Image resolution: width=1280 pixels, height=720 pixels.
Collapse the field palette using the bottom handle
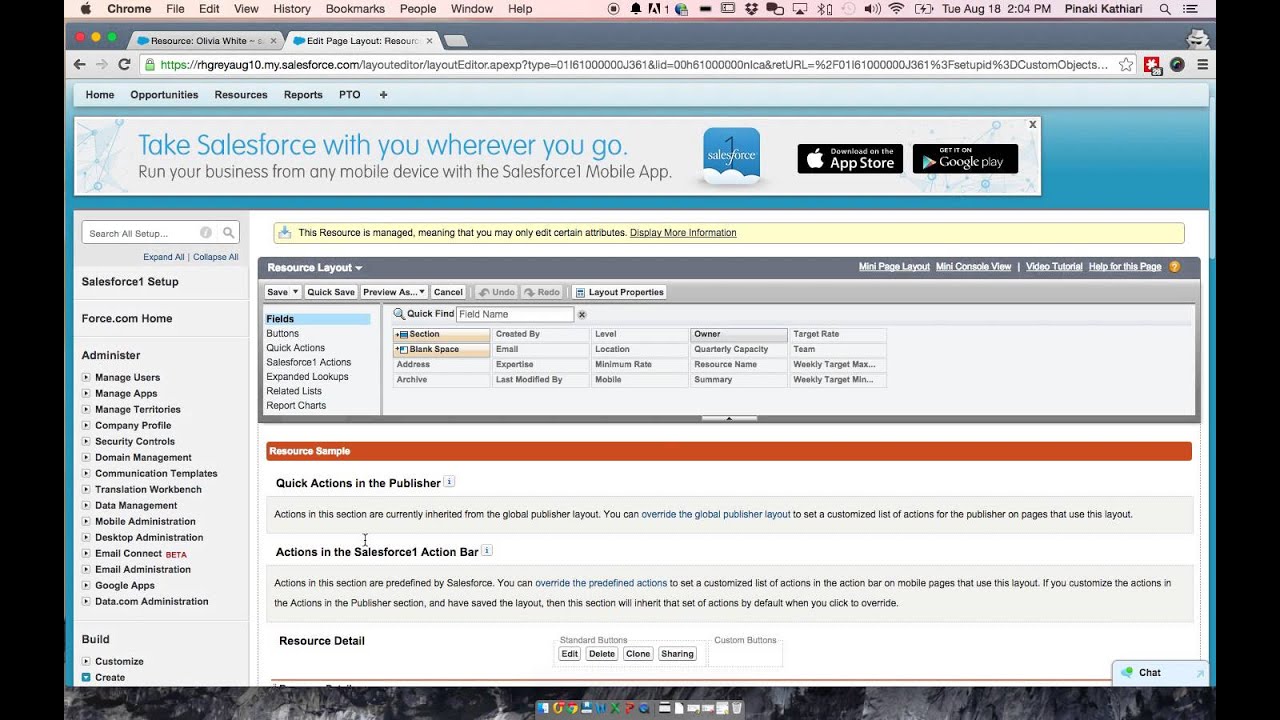729,418
